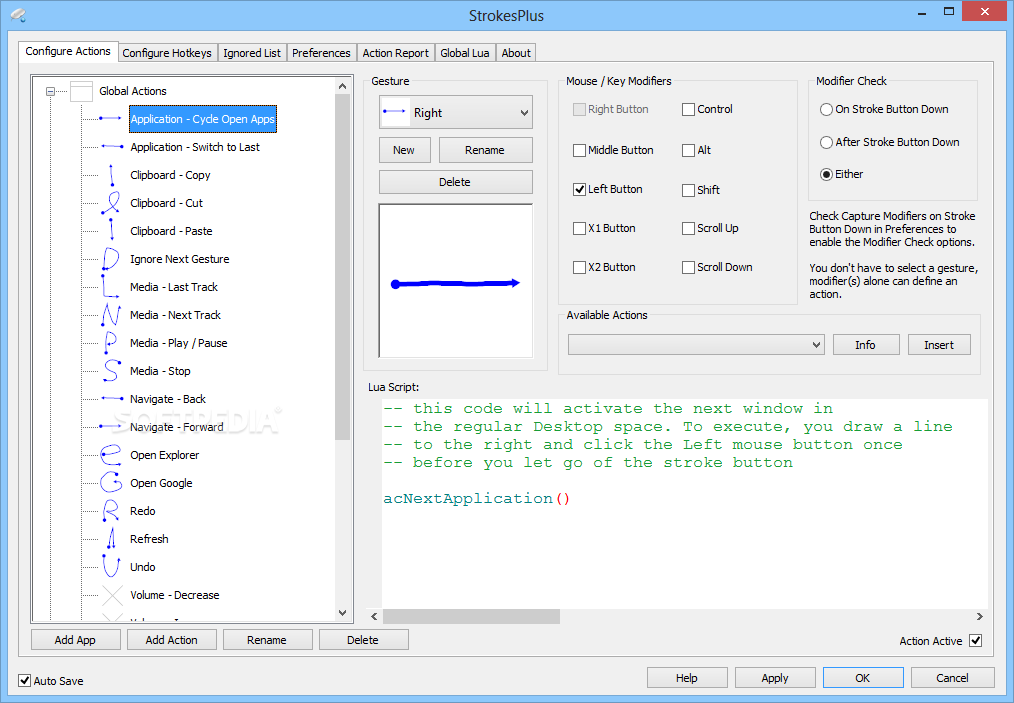Screen dimensions: 1014x703
Task: Click the Refresh gesture icon
Action: coord(111,539)
